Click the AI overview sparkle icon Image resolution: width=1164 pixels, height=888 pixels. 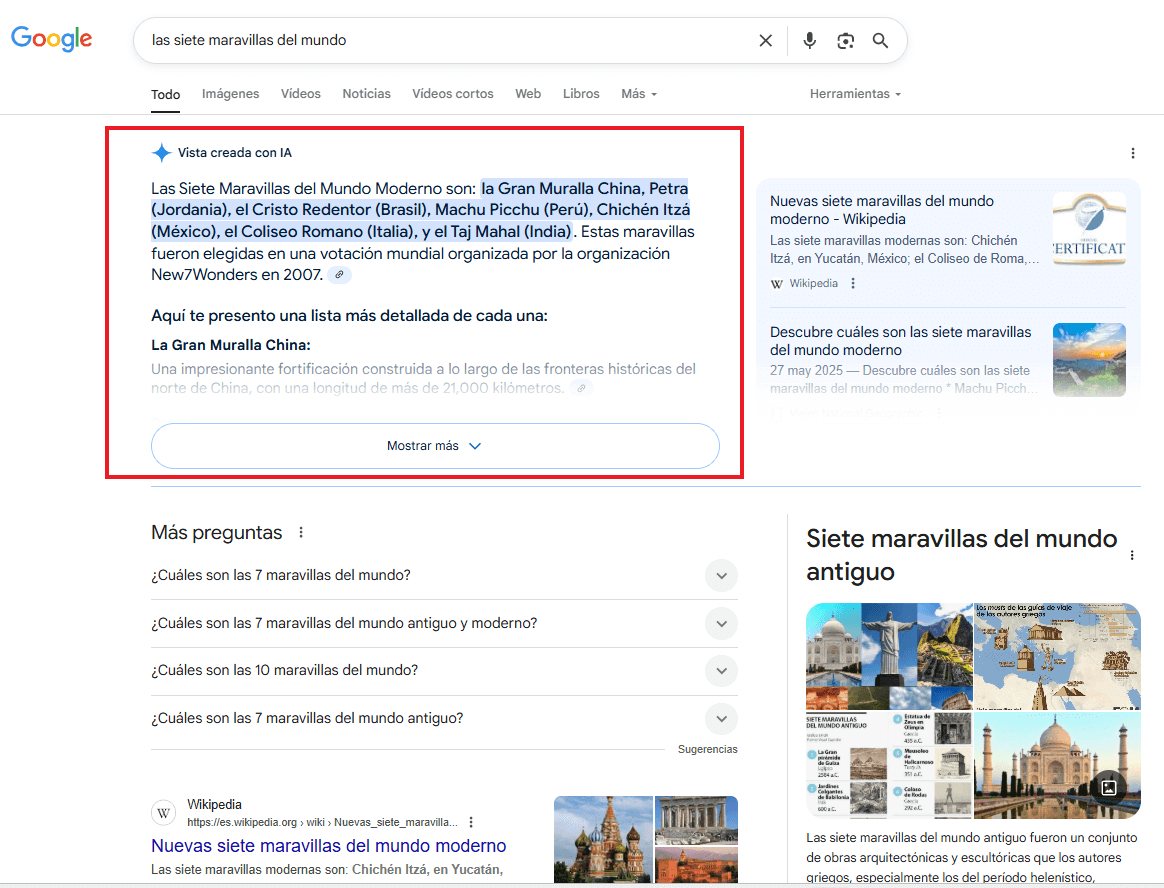[161, 153]
